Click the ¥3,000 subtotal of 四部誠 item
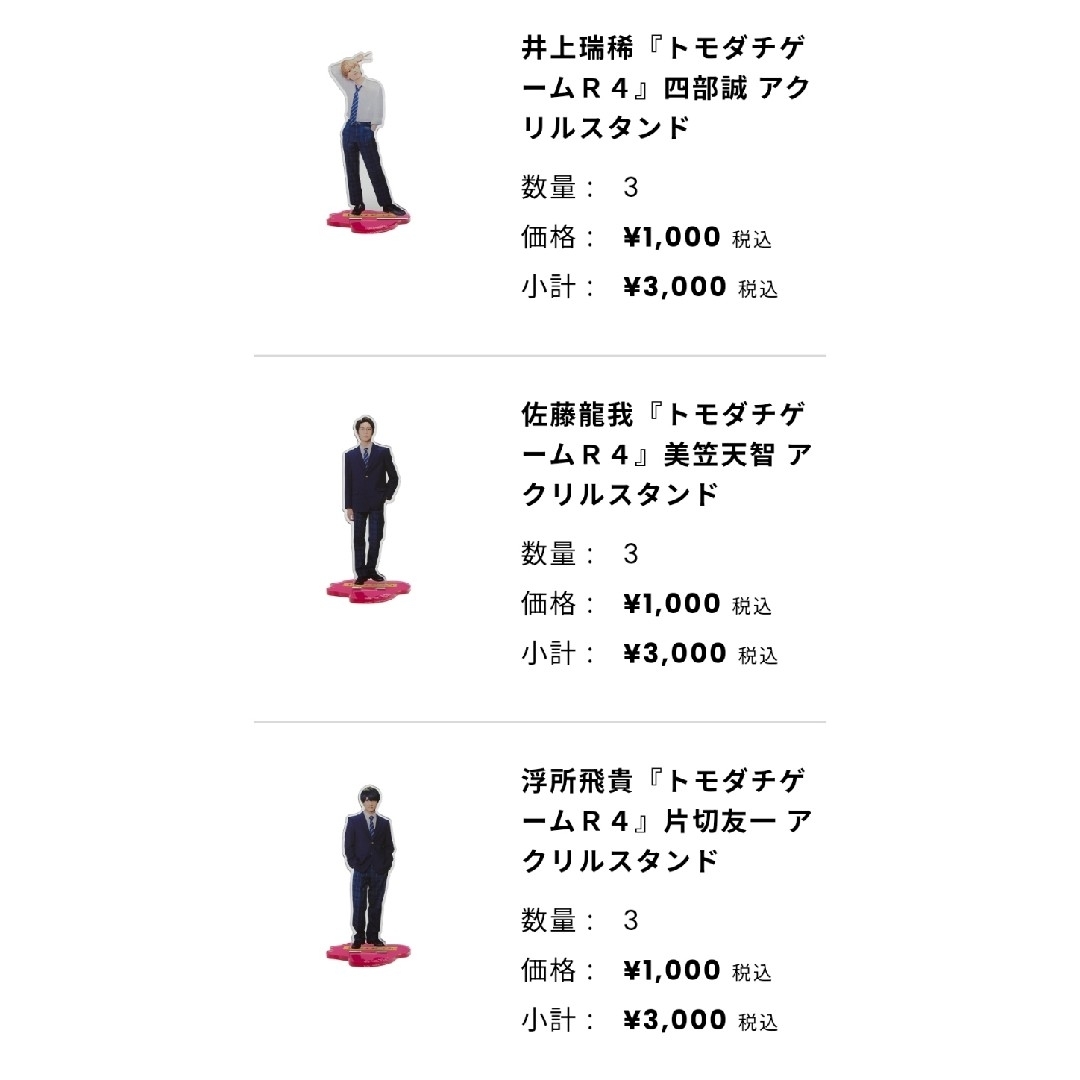1080x1080 pixels. click(x=675, y=287)
